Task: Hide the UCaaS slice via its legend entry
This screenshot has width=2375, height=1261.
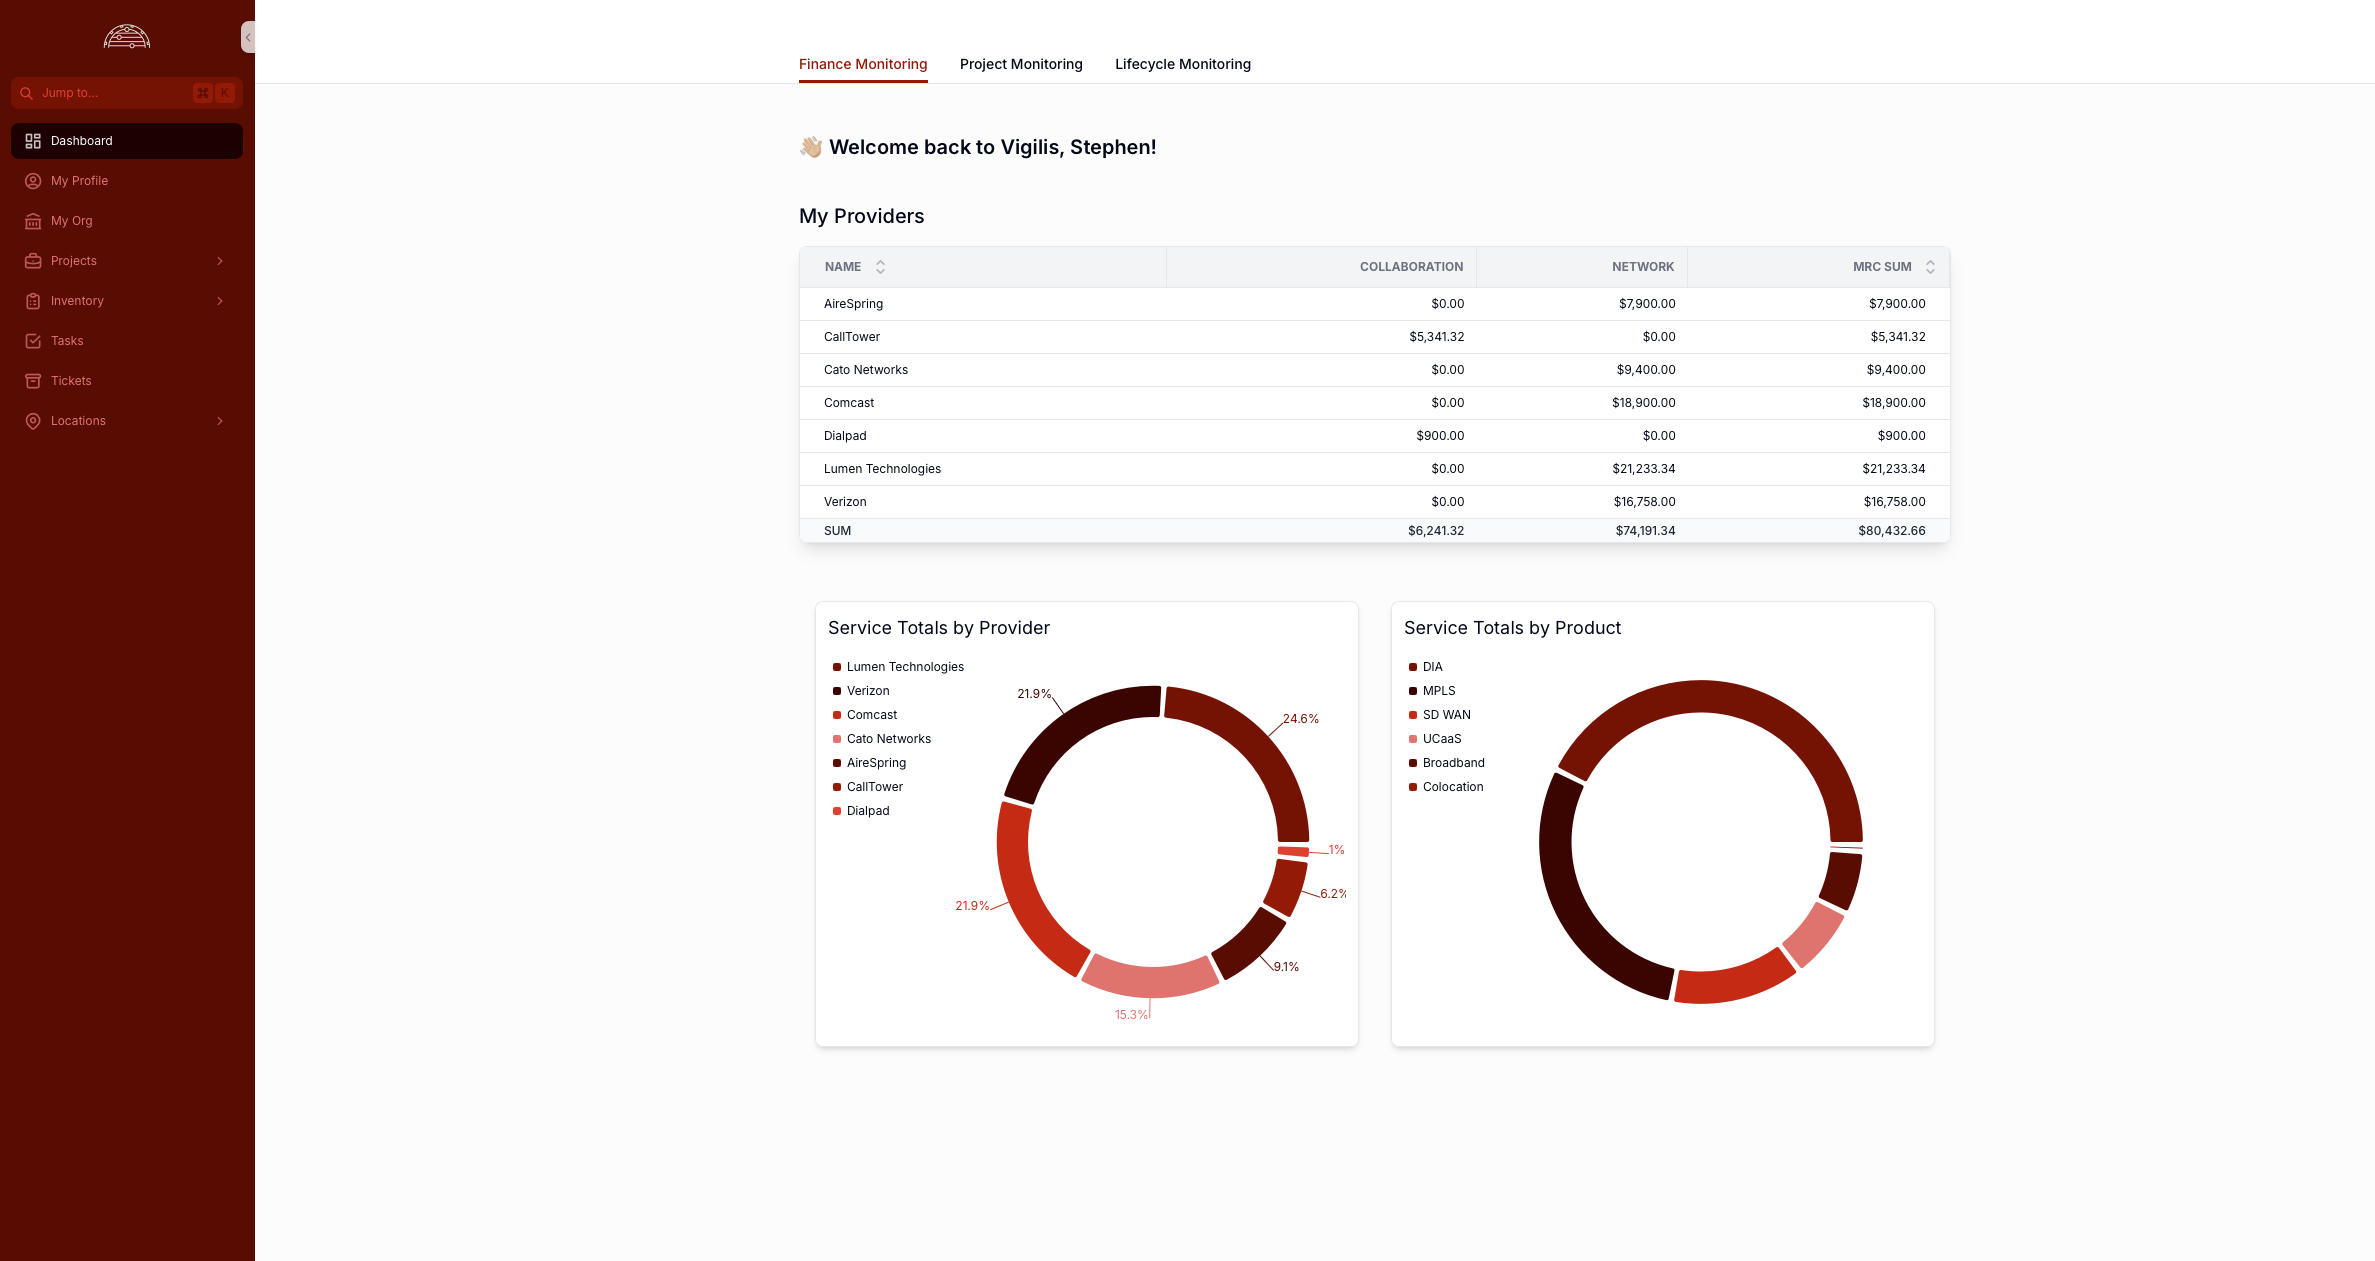Action: (x=1442, y=738)
